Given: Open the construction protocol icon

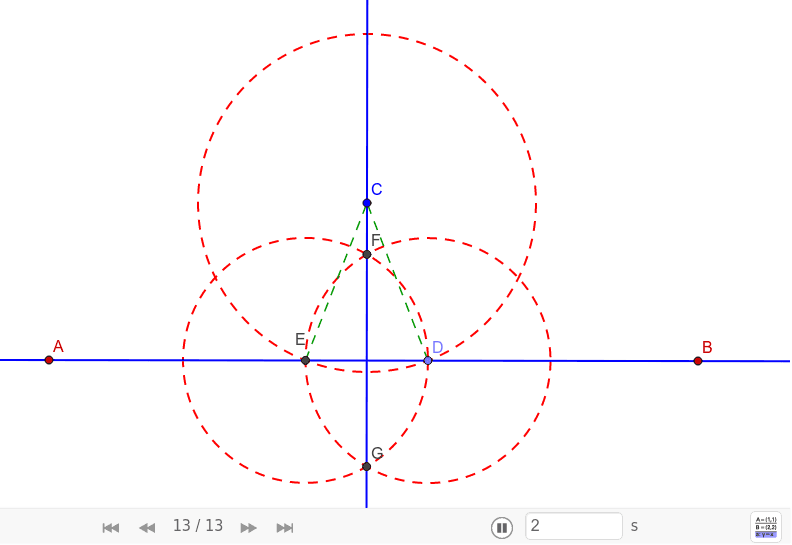Looking at the screenshot, I should [766, 527].
